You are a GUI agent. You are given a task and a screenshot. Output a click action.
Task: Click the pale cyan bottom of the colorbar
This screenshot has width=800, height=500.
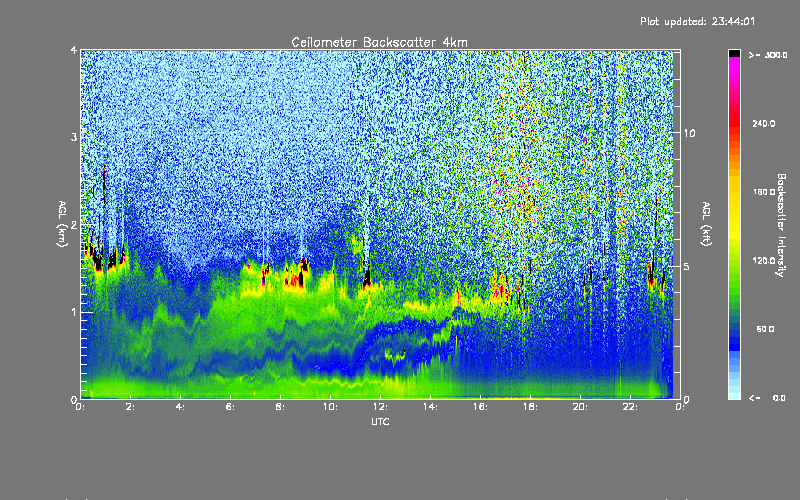click(x=734, y=394)
